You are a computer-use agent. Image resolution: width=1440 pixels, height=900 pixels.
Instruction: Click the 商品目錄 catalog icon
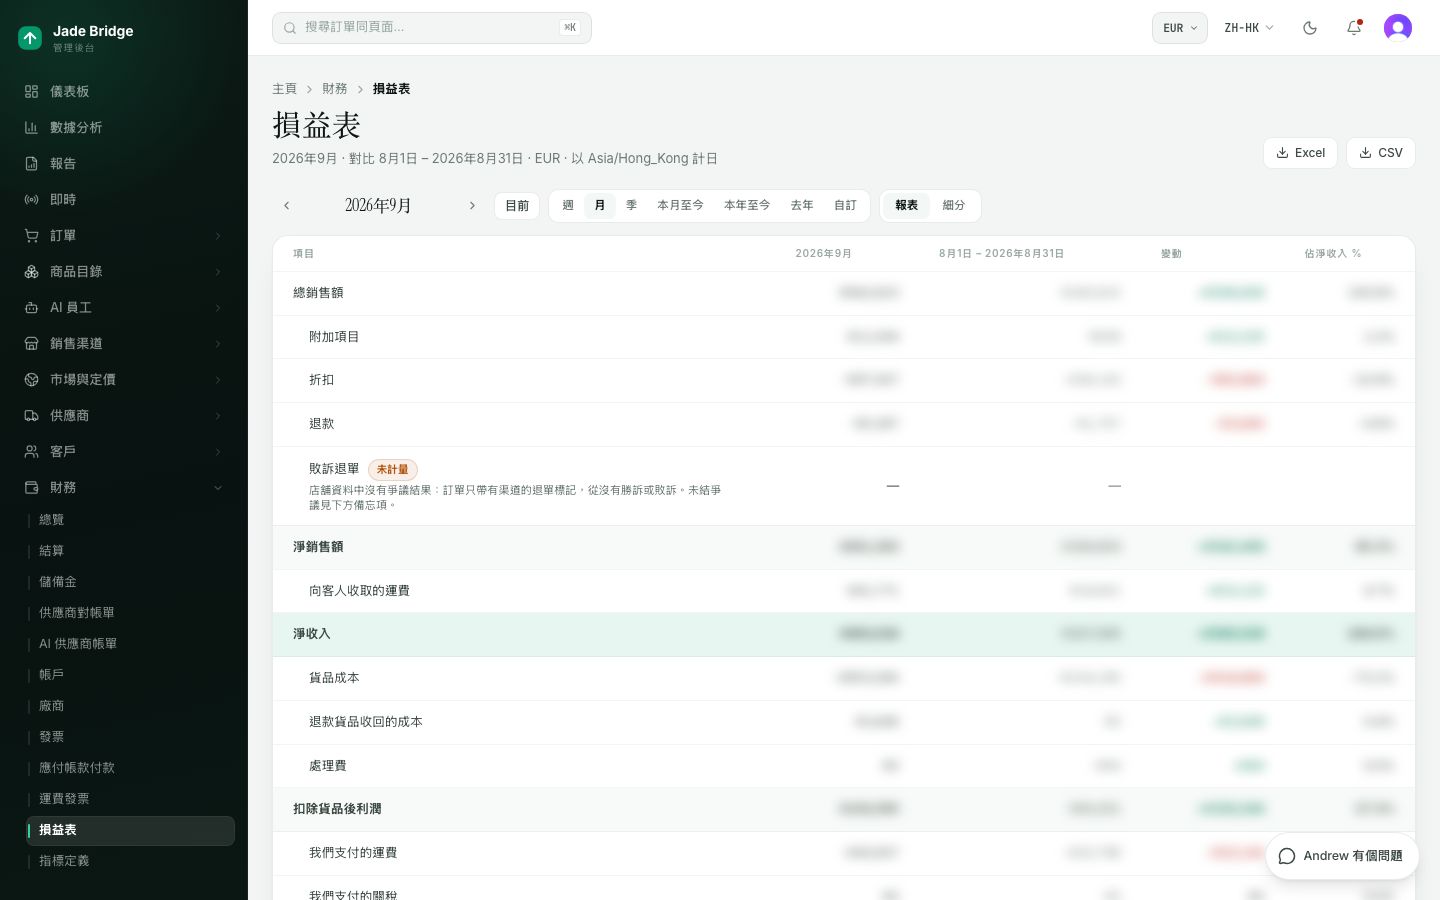point(32,272)
